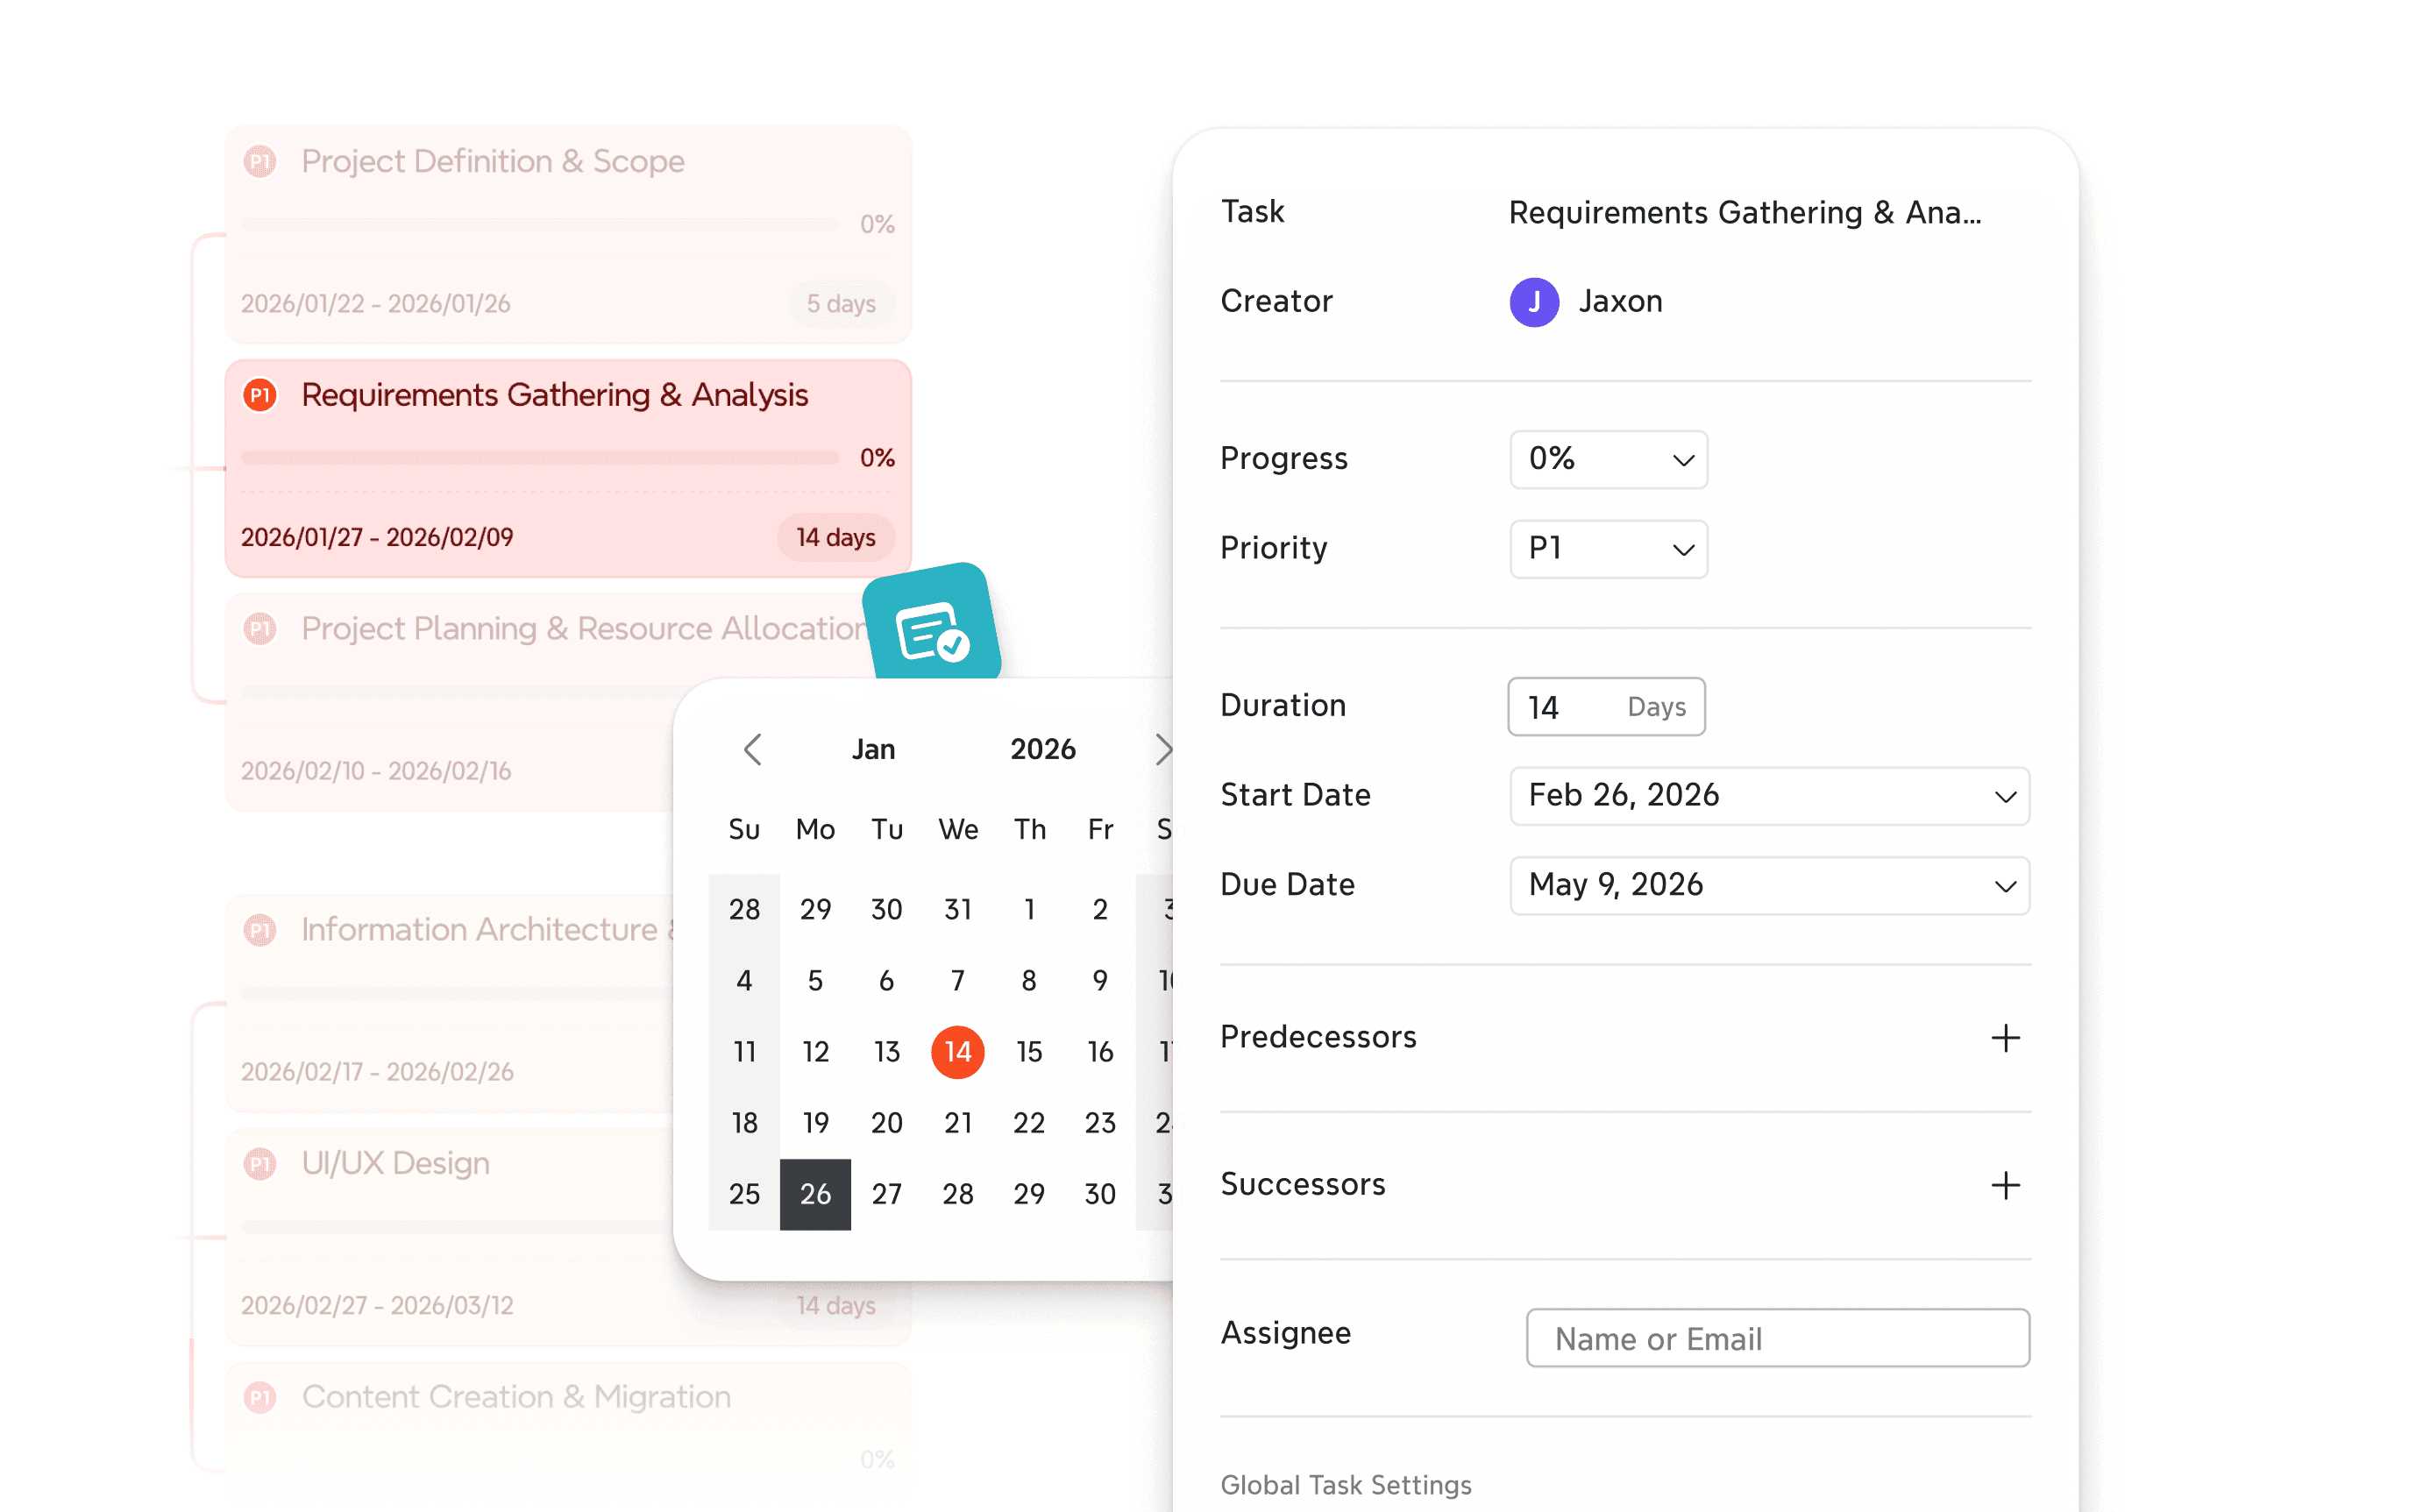Go to previous month in the calendar

pyautogui.click(x=752, y=749)
